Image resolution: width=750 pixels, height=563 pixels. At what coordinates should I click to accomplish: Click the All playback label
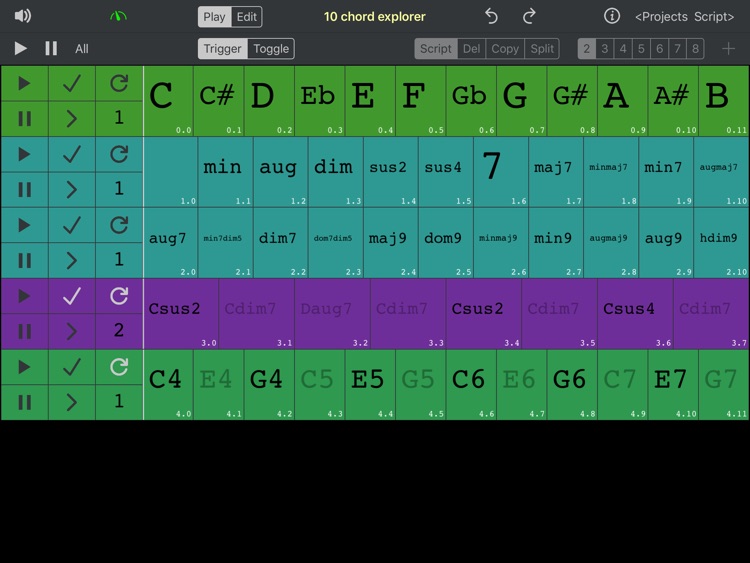[x=82, y=49]
